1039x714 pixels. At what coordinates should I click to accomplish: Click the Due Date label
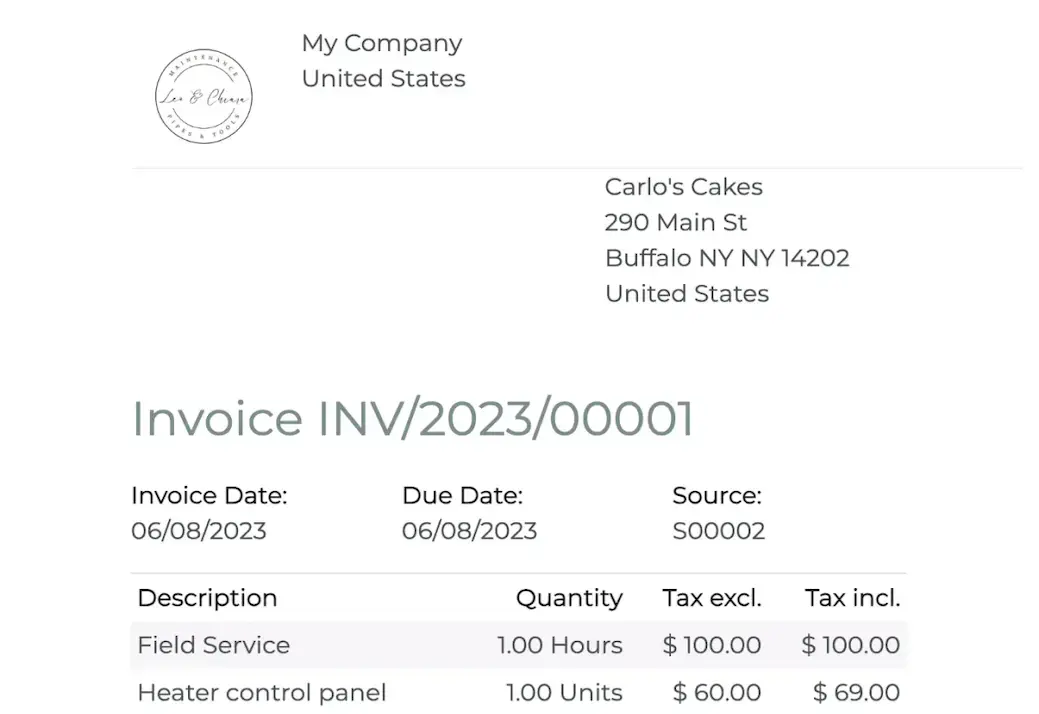tap(463, 495)
